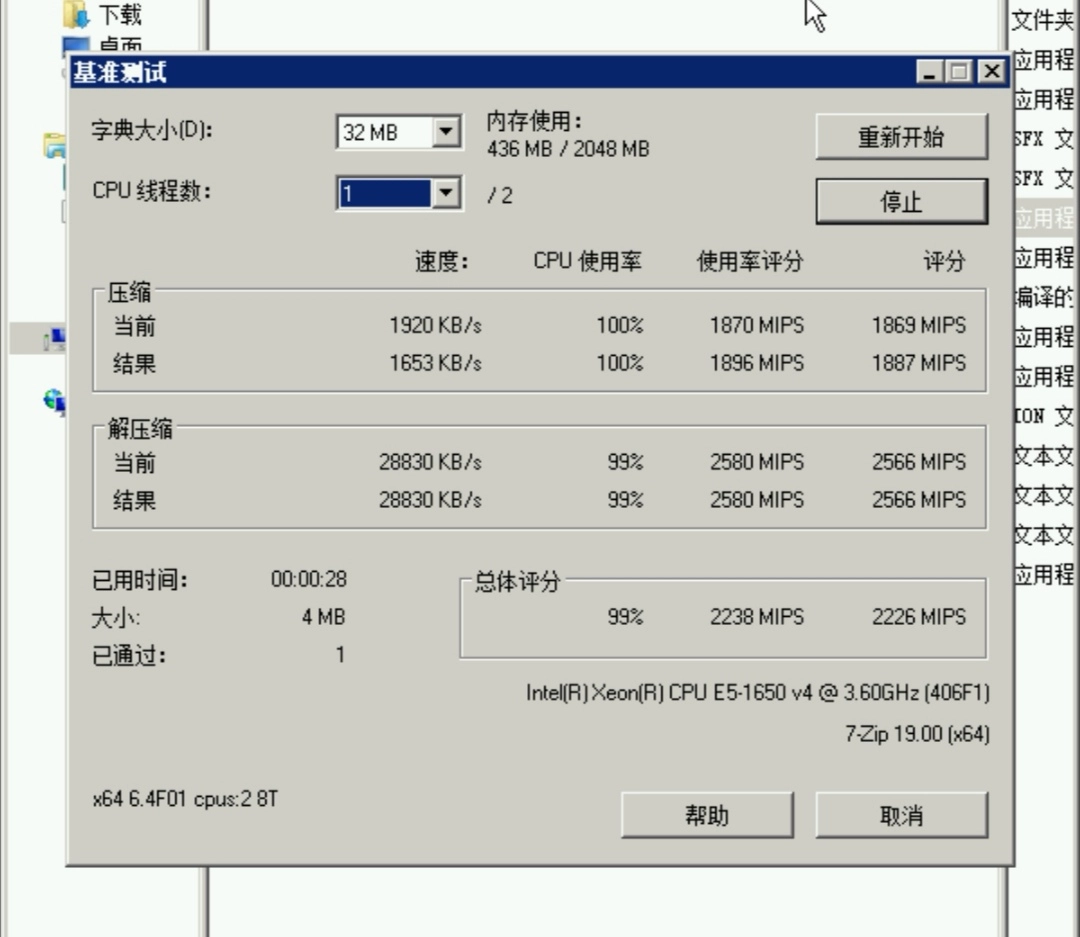The height and width of the screenshot is (937, 1080).
Task: Click the 下载 folder icon
Action: [x=76, y=14]
